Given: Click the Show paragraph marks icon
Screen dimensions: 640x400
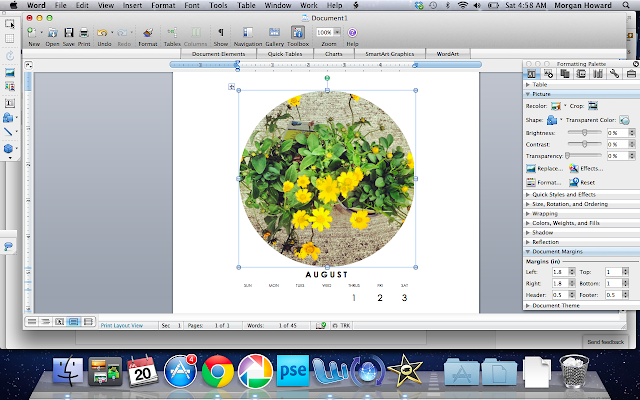Looking at the screenshot, I should 220,33.
